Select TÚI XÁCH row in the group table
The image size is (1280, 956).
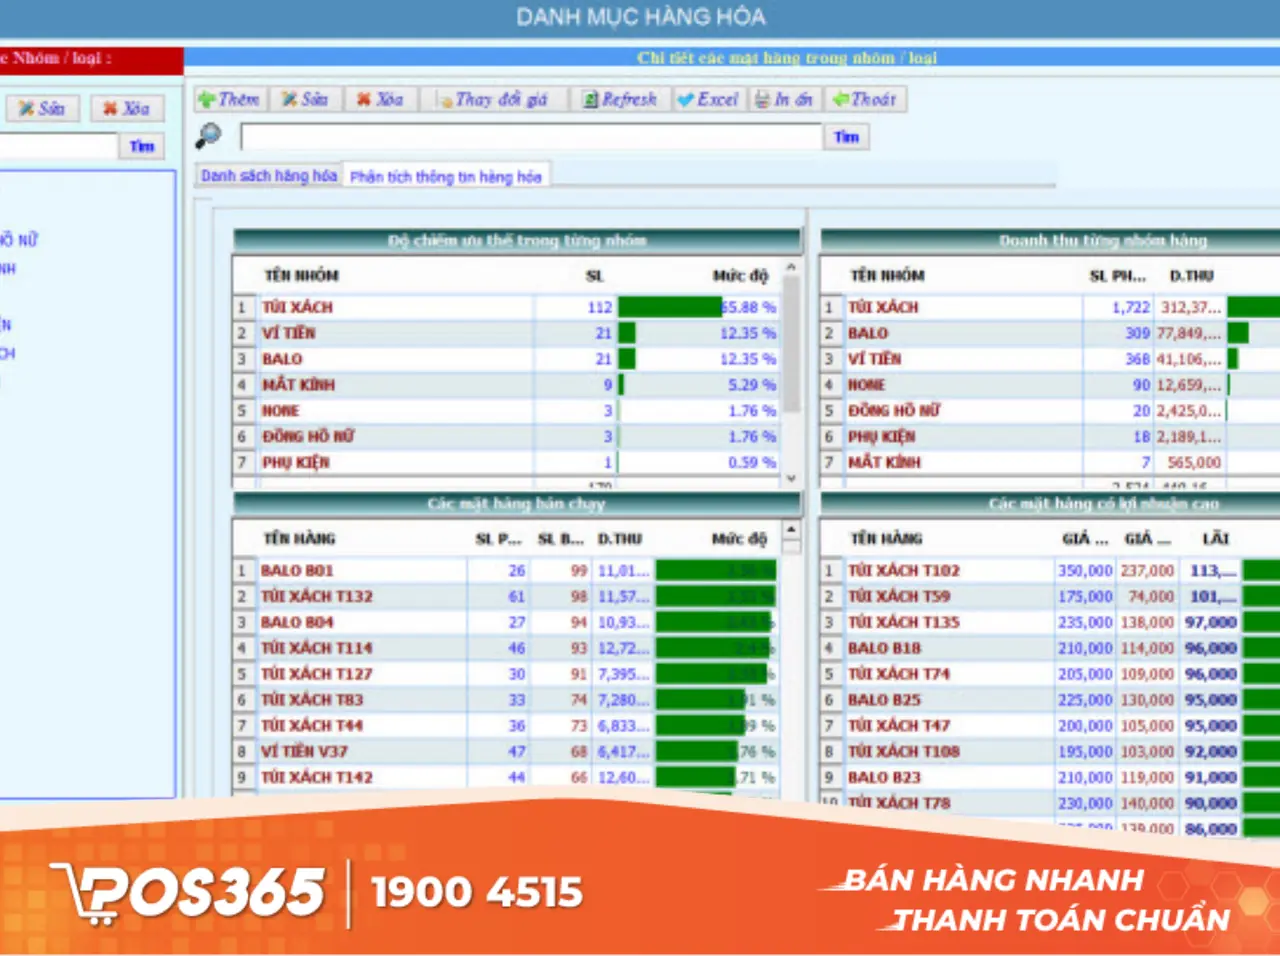506,307
